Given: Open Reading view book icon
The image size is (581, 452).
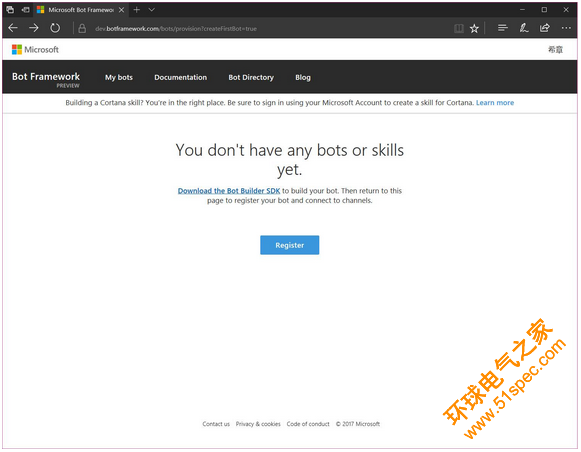Looking at the screenshot, I should click(459, 29).
